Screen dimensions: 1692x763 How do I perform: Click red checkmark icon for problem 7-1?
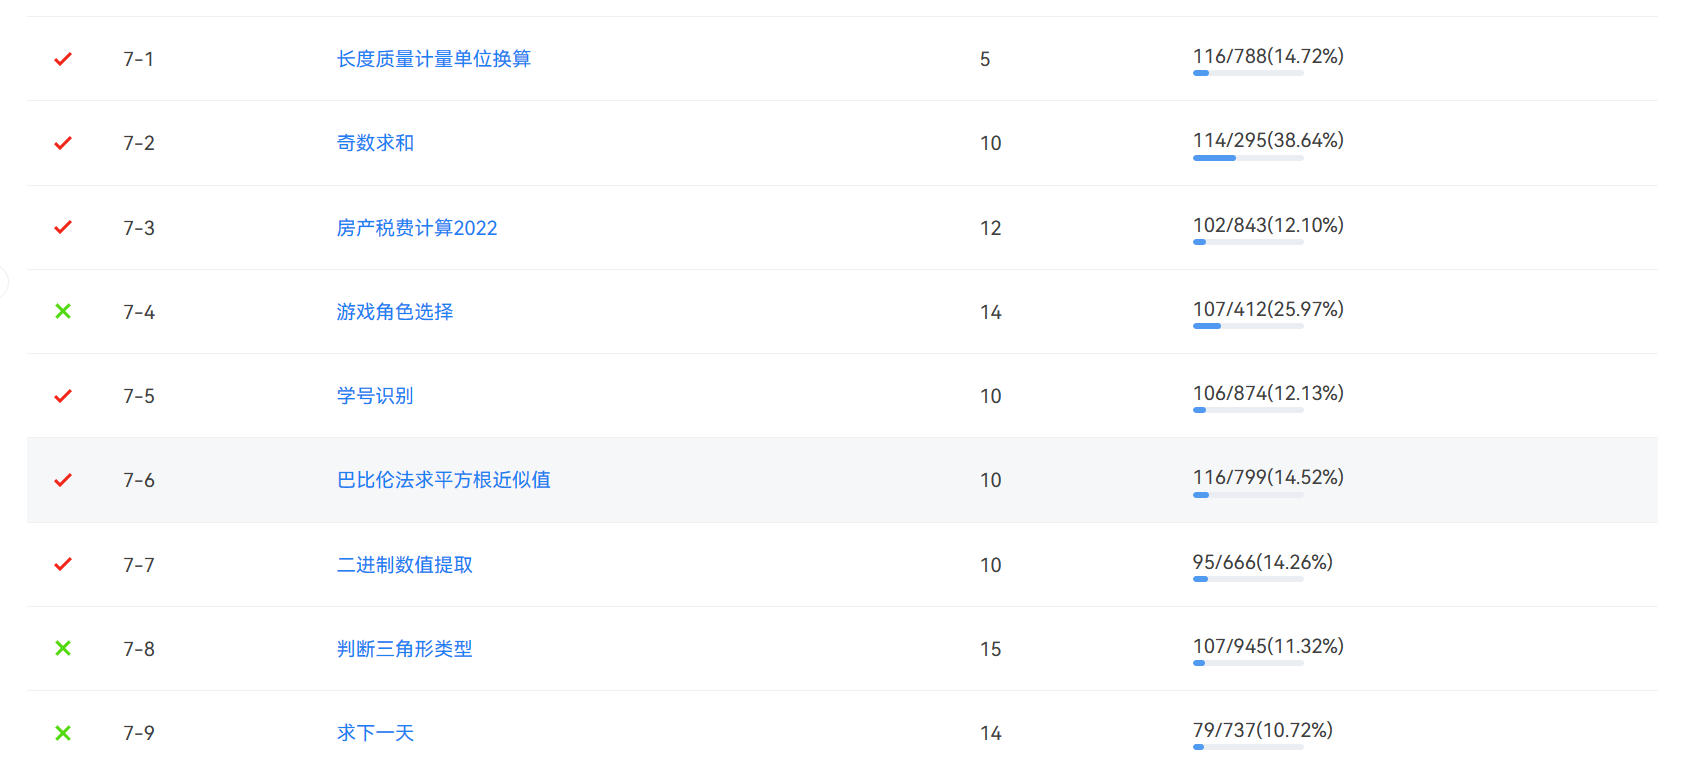click(63, 59)
